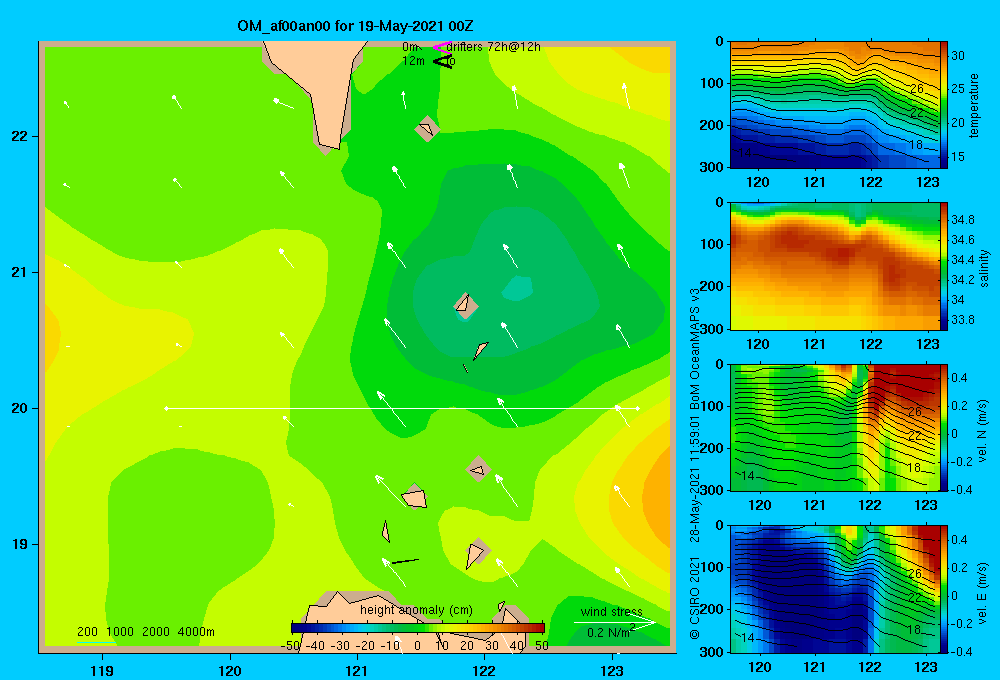Click the 26 isotherm label in temperature plot
Screen dimensions: 1000x680
click(x=917, y=89)
